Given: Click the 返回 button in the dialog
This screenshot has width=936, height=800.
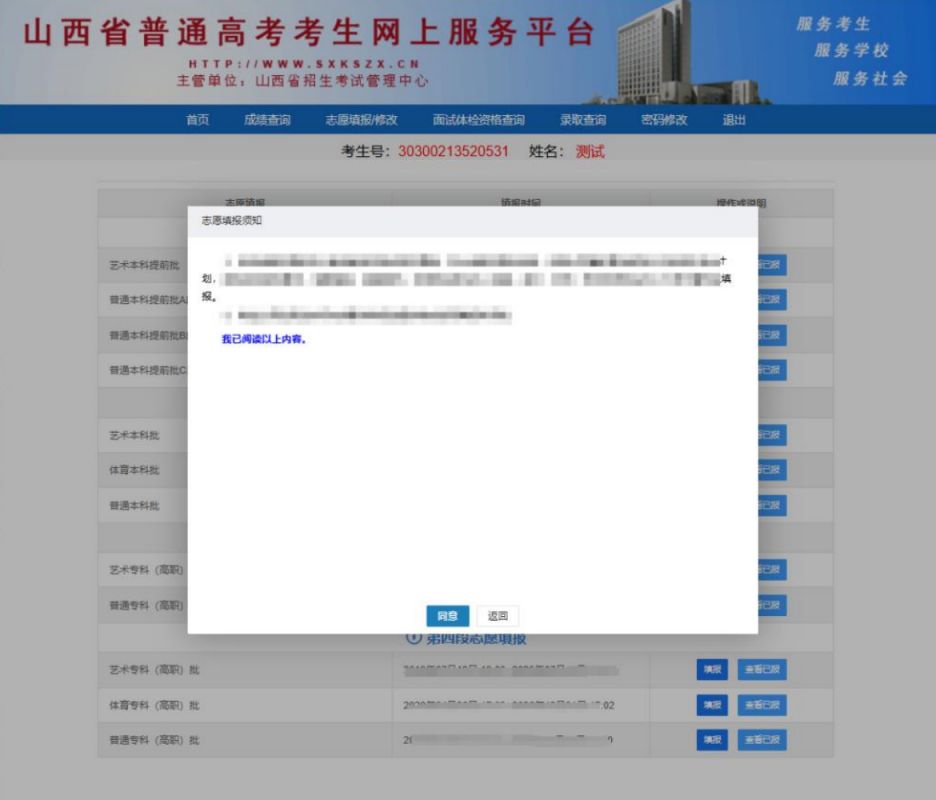Looking at the screenshot, I should 498,616.
